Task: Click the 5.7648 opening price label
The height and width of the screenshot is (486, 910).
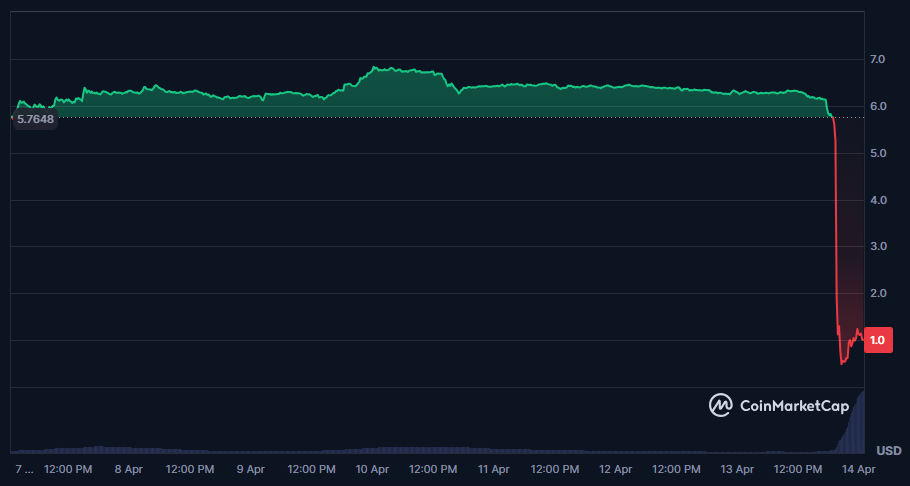Action: 35,119
